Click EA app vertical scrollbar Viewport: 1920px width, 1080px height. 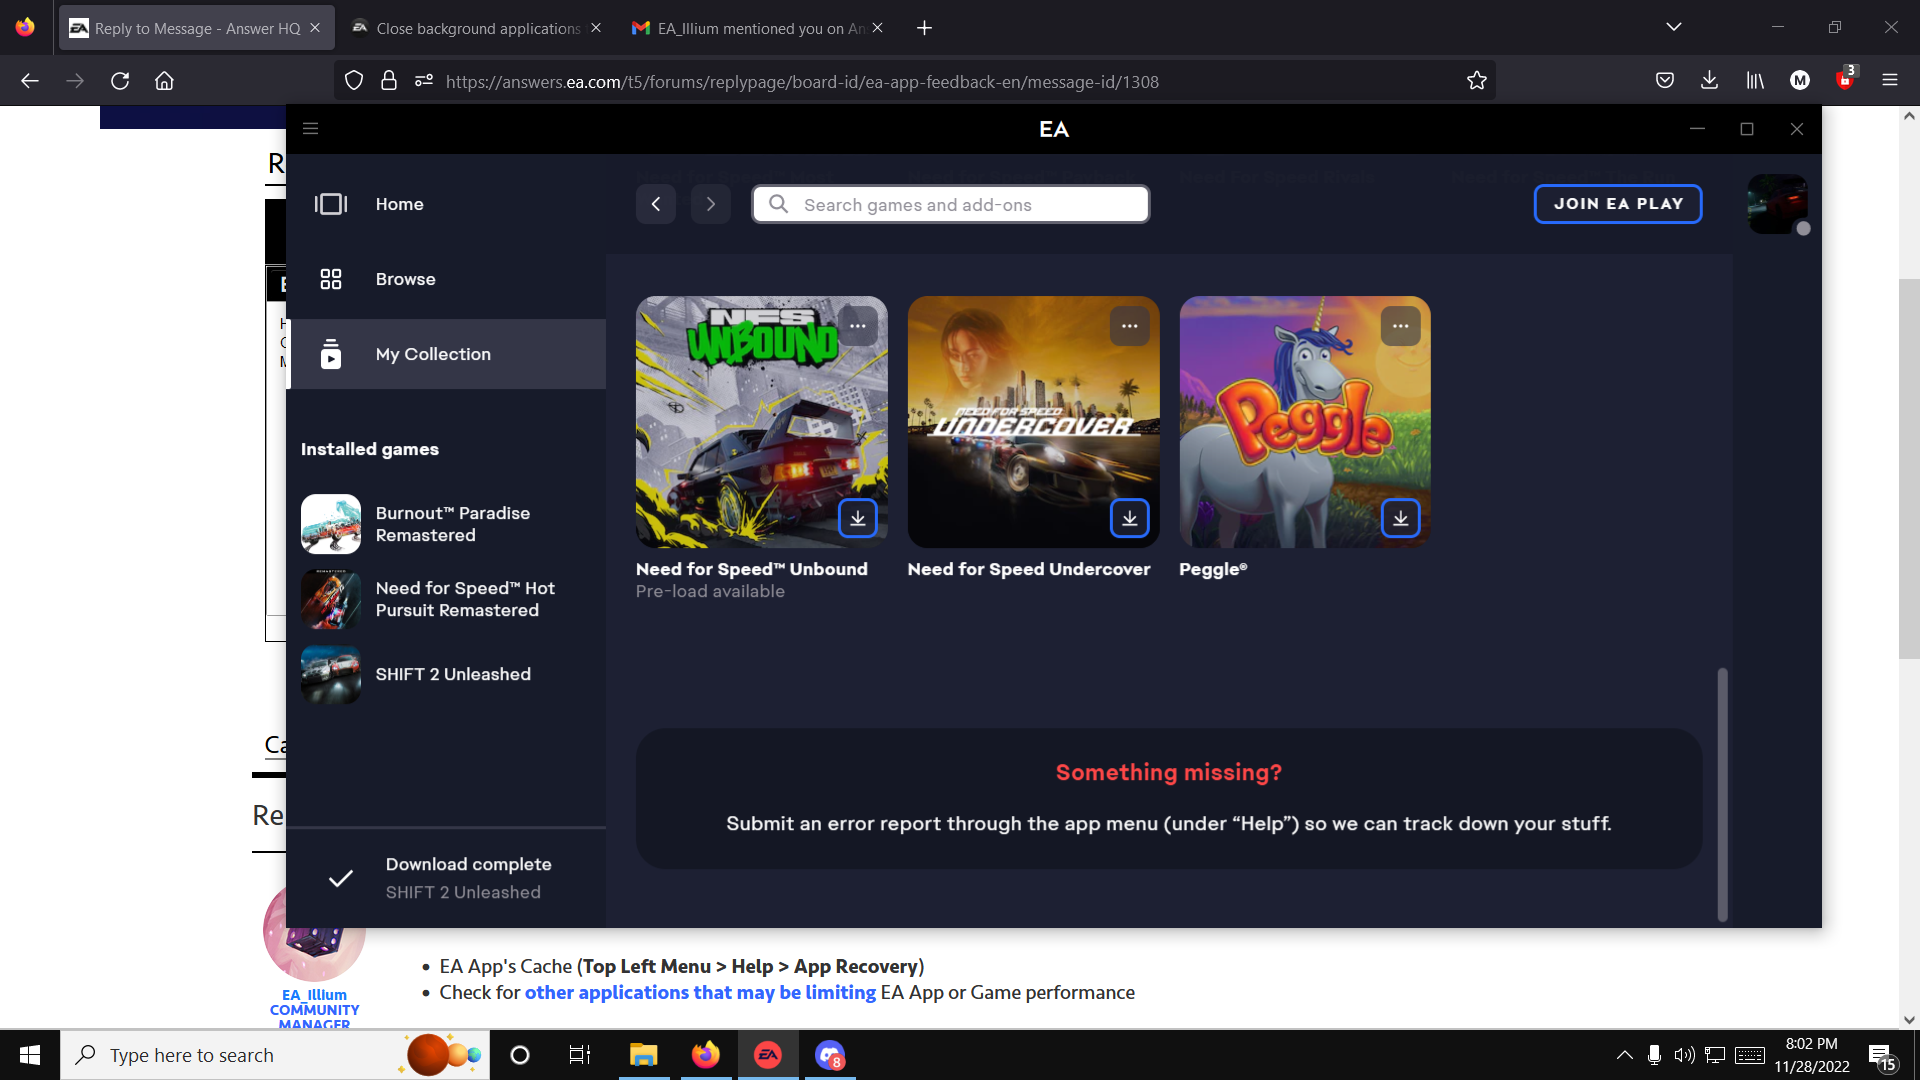(1722, 795)
